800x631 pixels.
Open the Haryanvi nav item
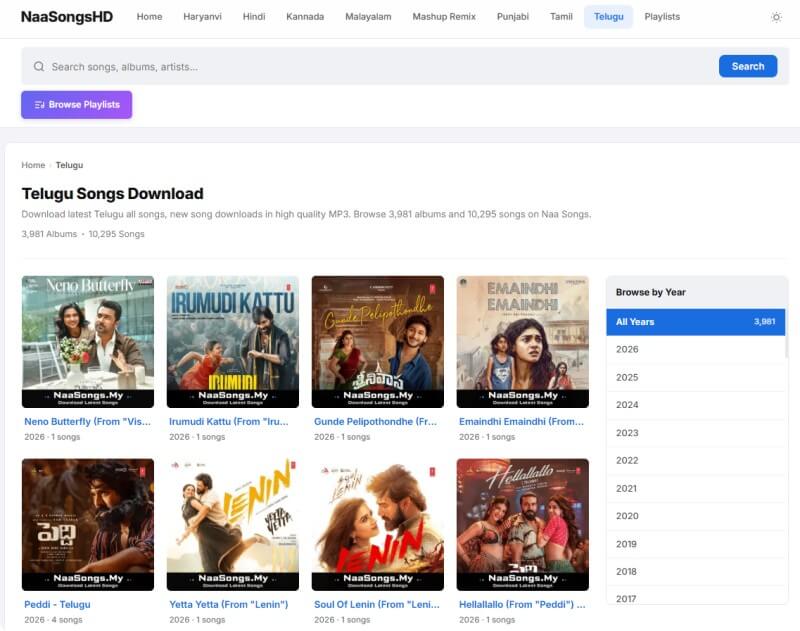click(x=203, y=17)
